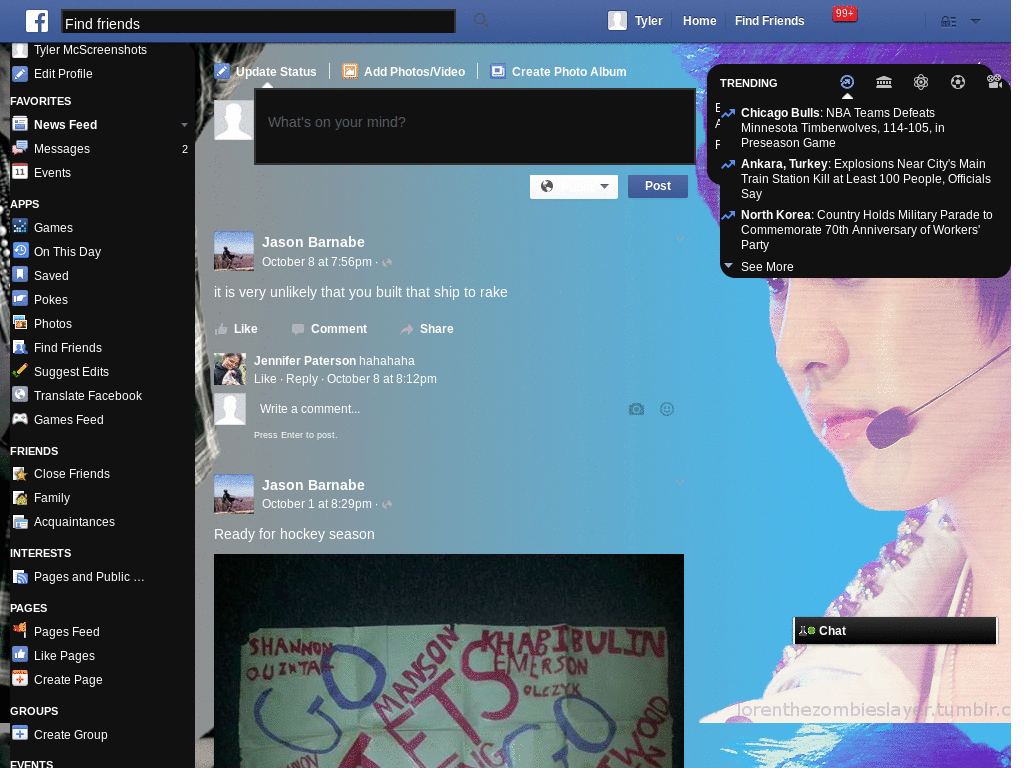Image resolution: width=1024 pixels, height=768 pixels.
Task: Click the Create Page icon
Action: click(x=20, y=679)
